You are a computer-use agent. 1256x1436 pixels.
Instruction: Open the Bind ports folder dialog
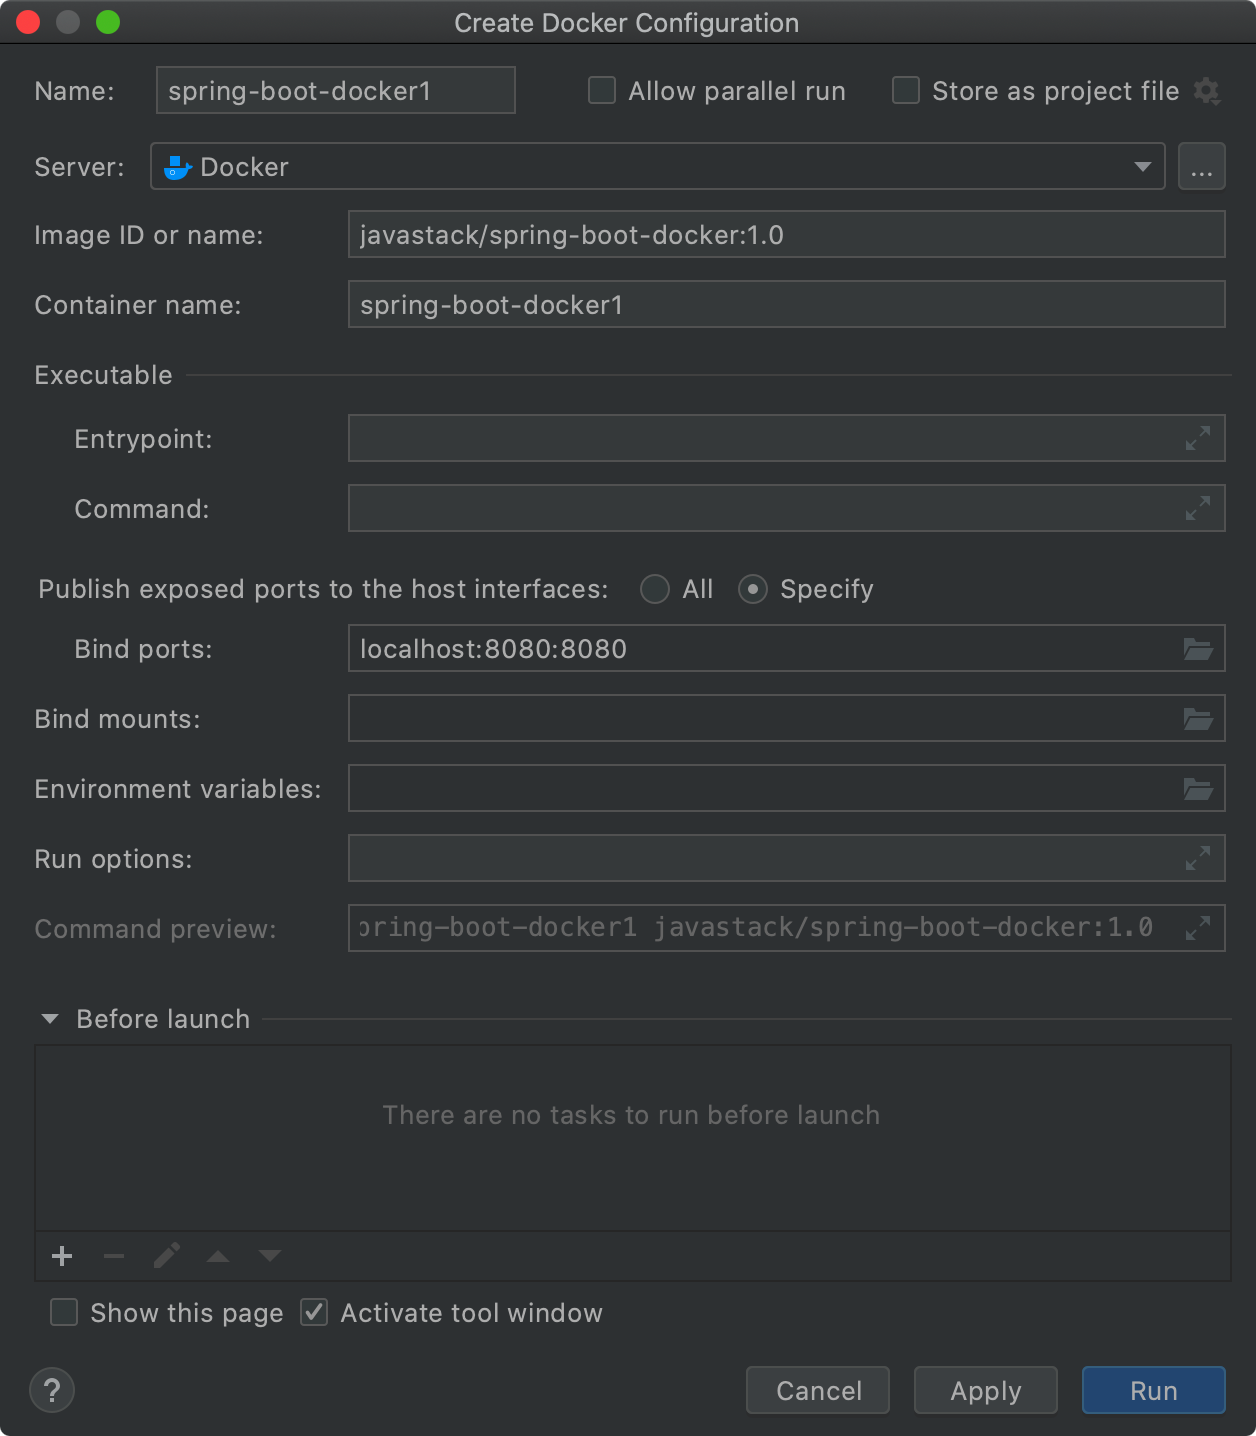[x=1198, y=649]
